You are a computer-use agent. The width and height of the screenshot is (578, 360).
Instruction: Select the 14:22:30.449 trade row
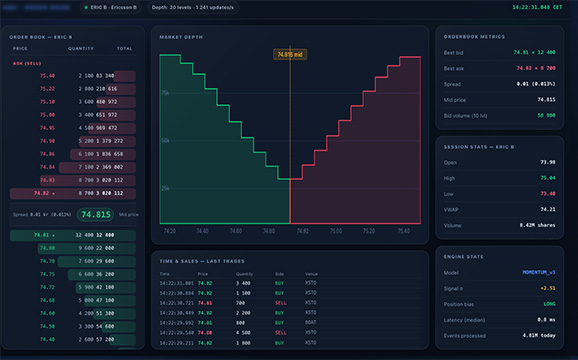[x=289, y=313]
